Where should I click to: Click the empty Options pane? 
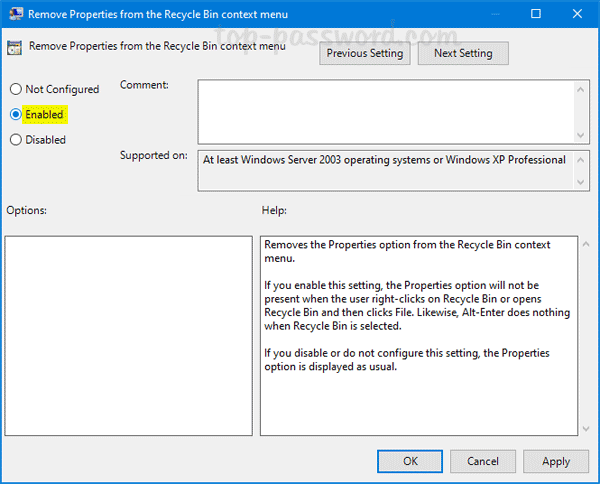(x=128, y=335)
